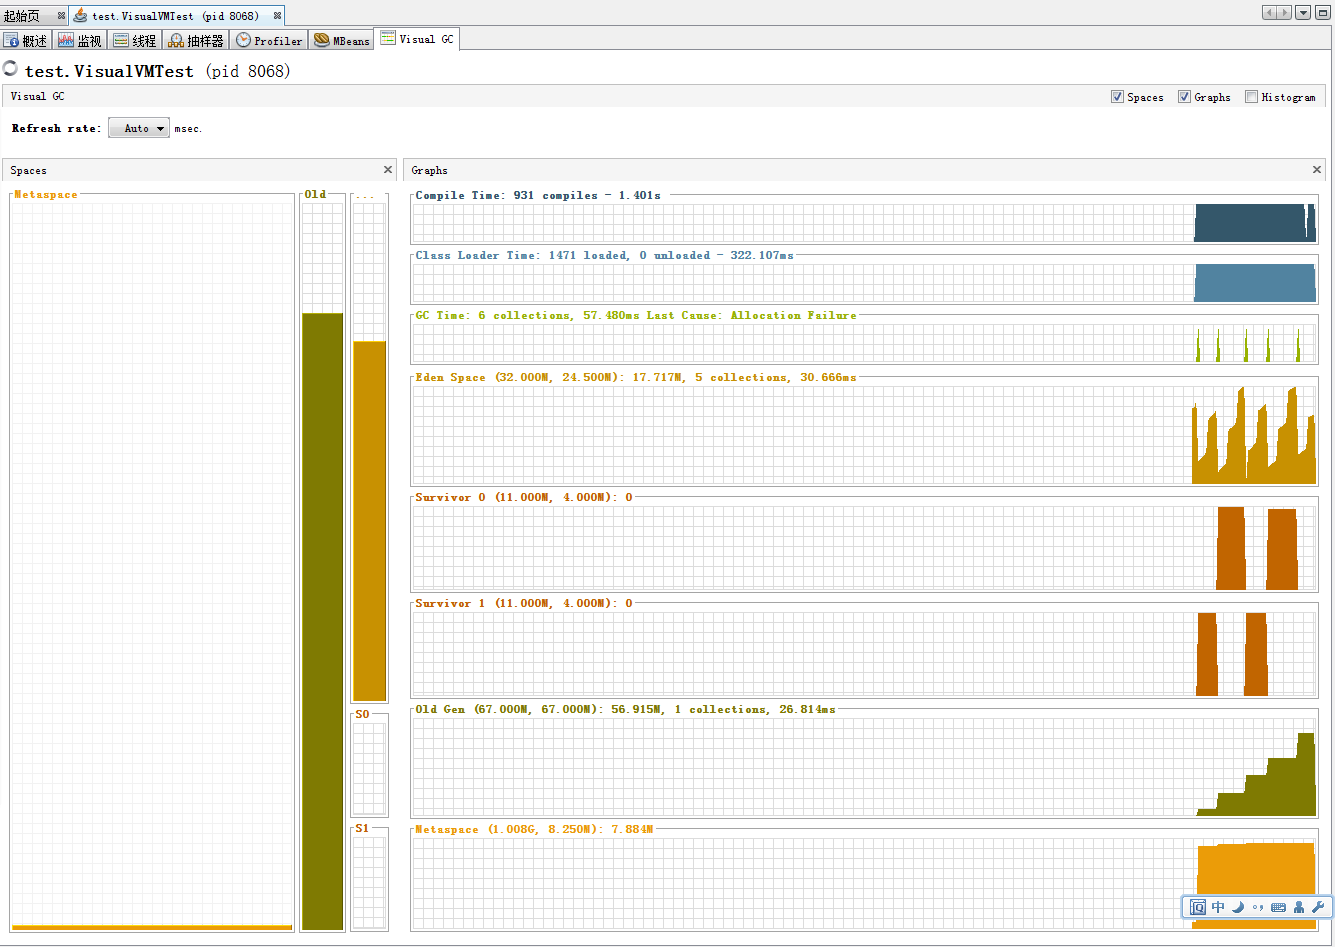Click the moon icon in IME toolbar
The image size is (1335, 947).
(x=1238, y=907)
